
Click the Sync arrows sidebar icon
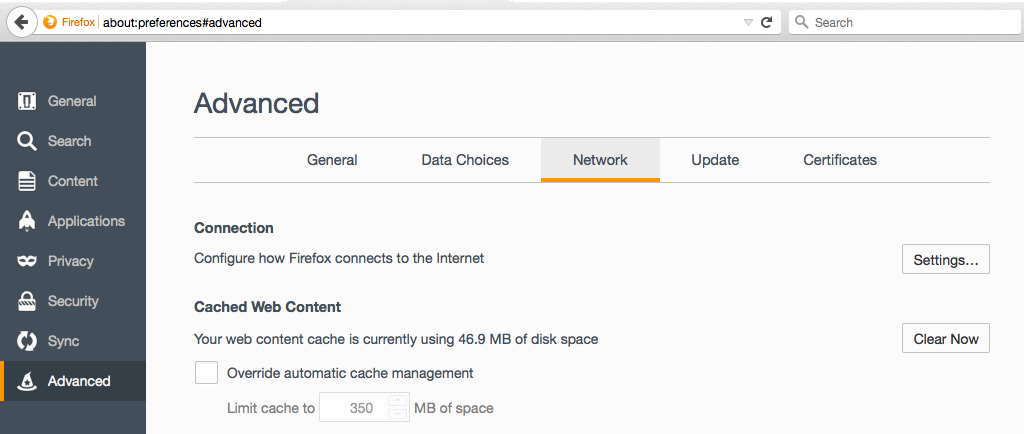[x=27, y=341]
